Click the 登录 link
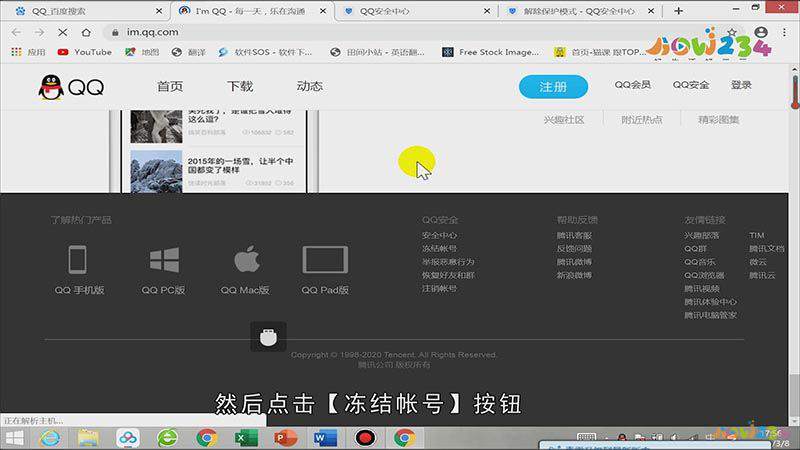Viewport: 800px width, 450px height. pos(741,85)
